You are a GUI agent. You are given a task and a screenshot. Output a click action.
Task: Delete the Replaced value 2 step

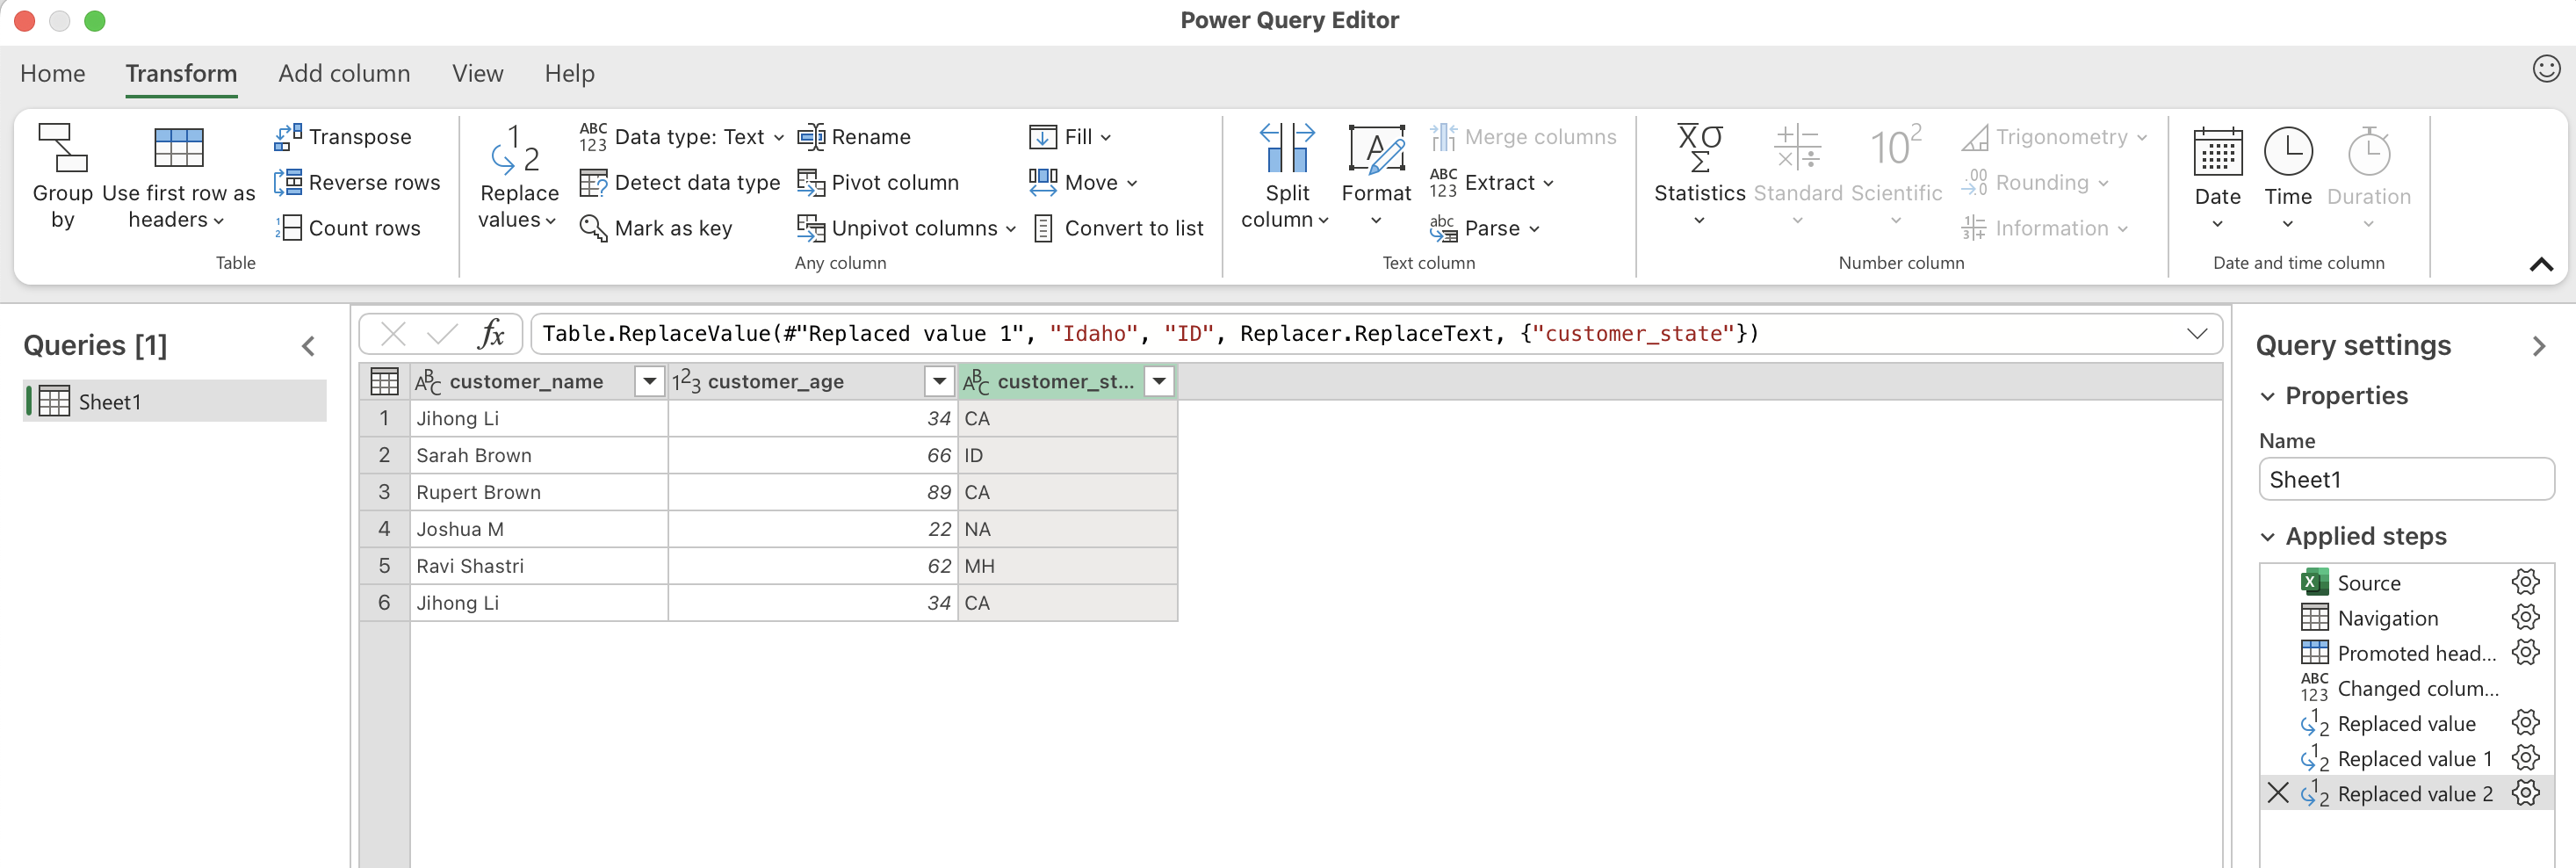2277,793
